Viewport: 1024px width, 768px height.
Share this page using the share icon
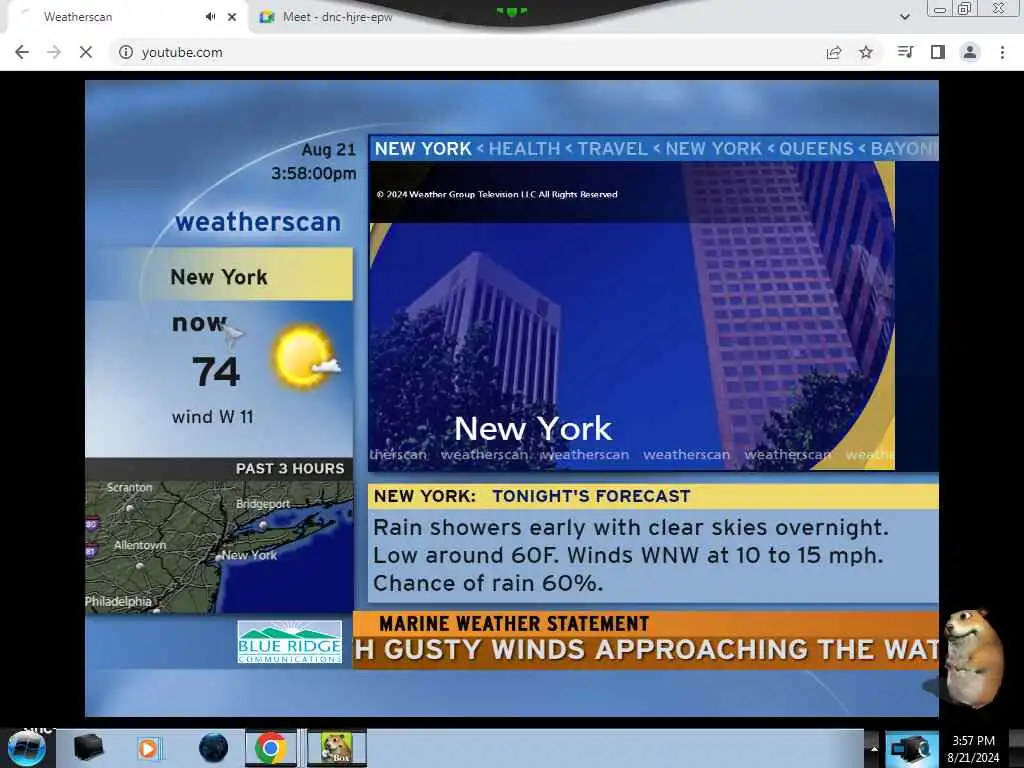click(x=834, y=52)
